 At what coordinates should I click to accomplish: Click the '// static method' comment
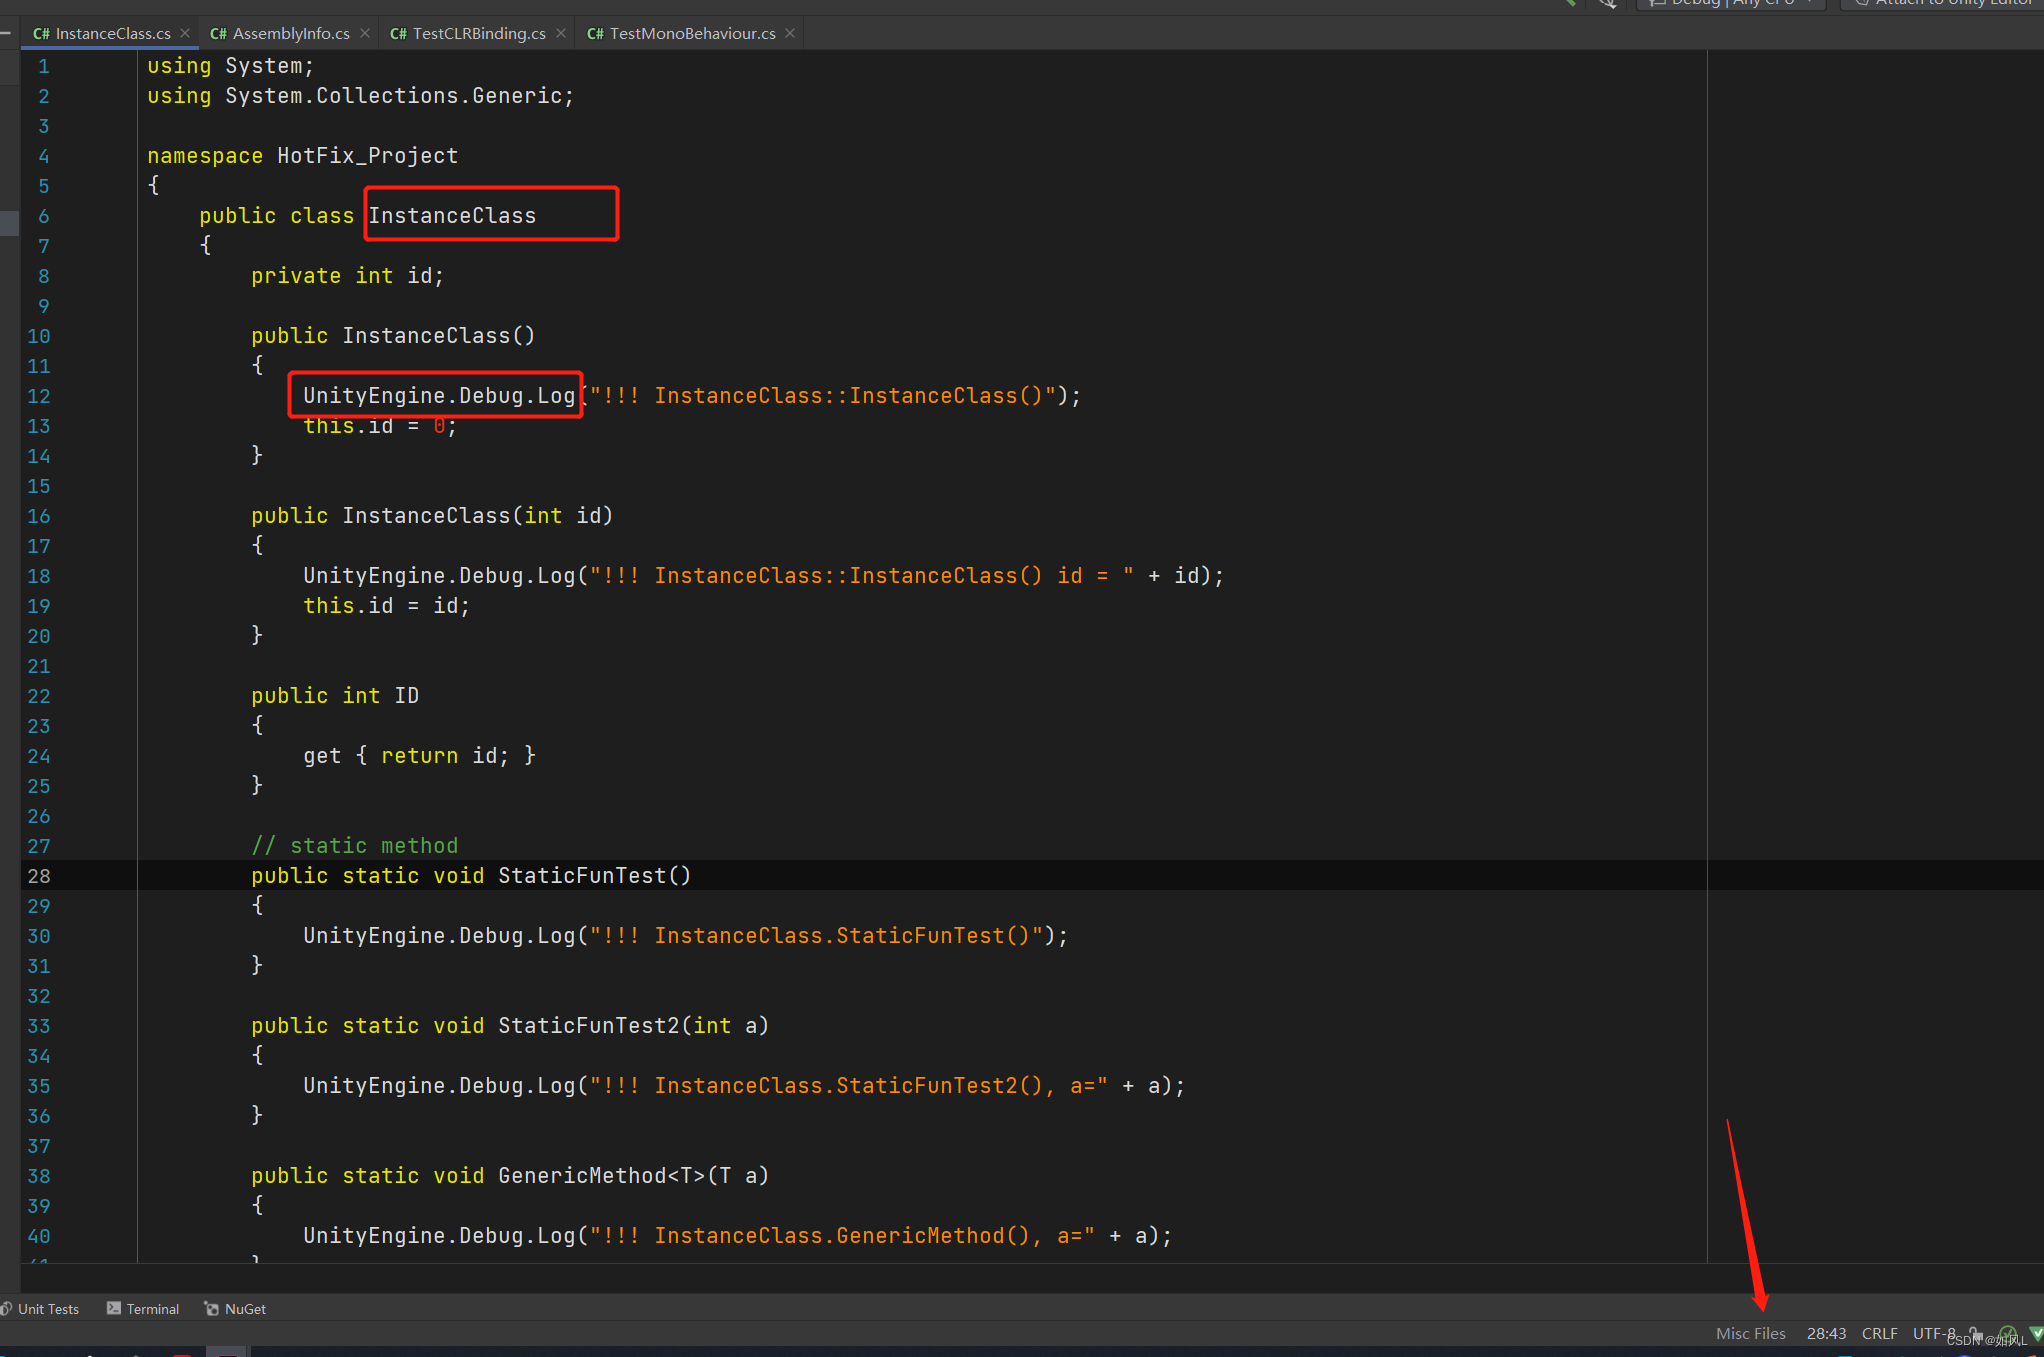tap(355, 845)
